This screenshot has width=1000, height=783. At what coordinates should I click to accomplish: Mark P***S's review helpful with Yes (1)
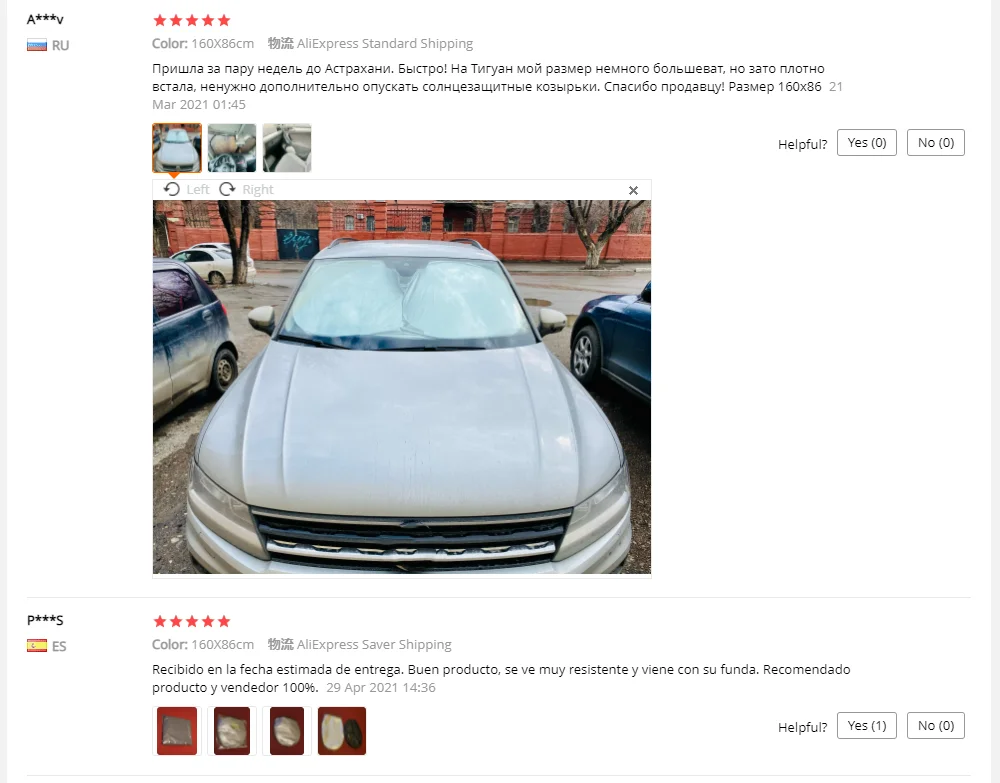[x=867, y=726]
